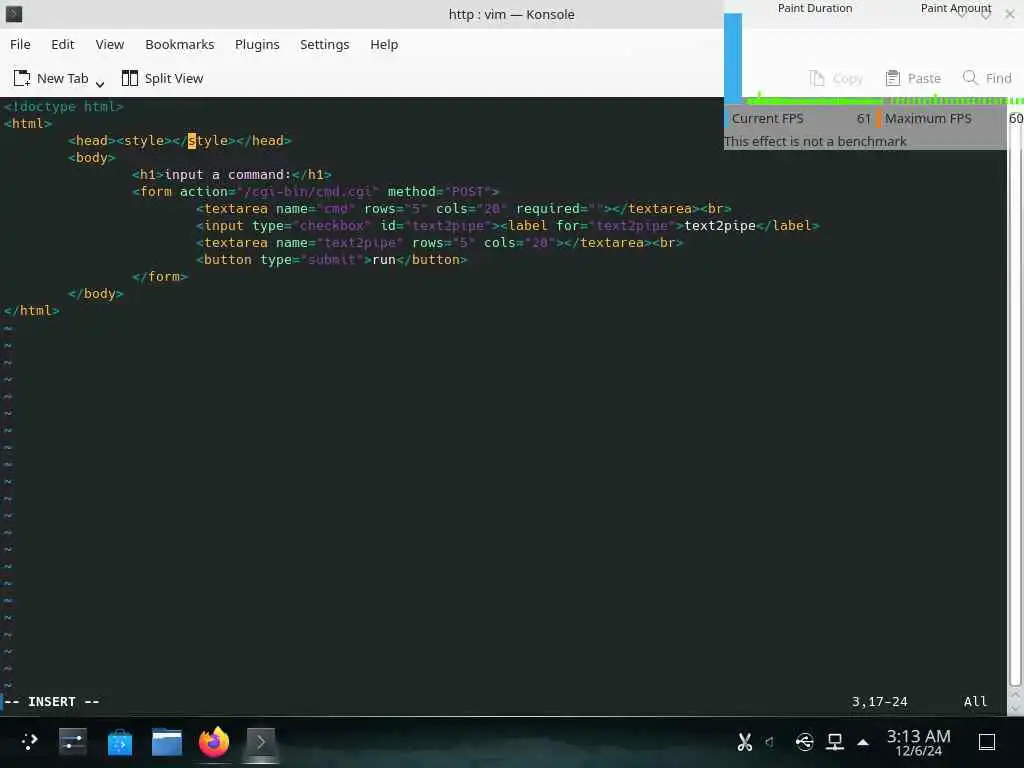Click the Paste toolbar button
1024x768 pixels.
[x=913, y=78]
